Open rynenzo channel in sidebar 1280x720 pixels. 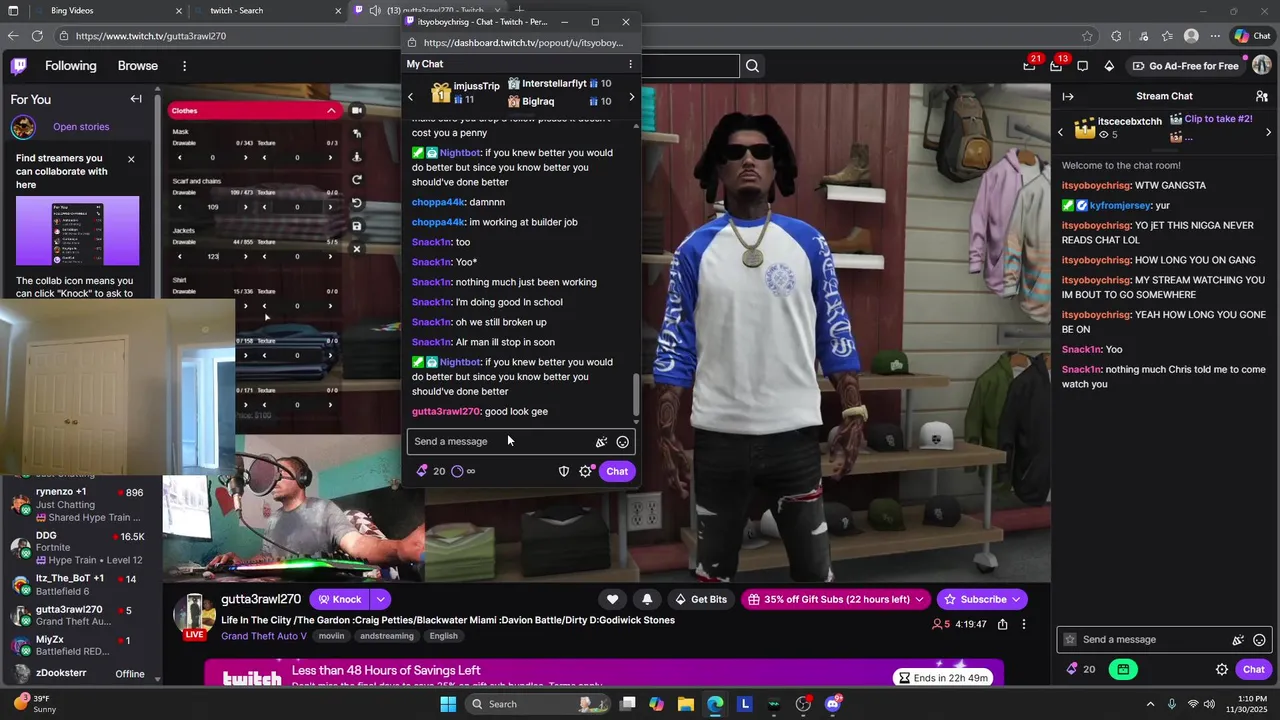pos(80,504)
